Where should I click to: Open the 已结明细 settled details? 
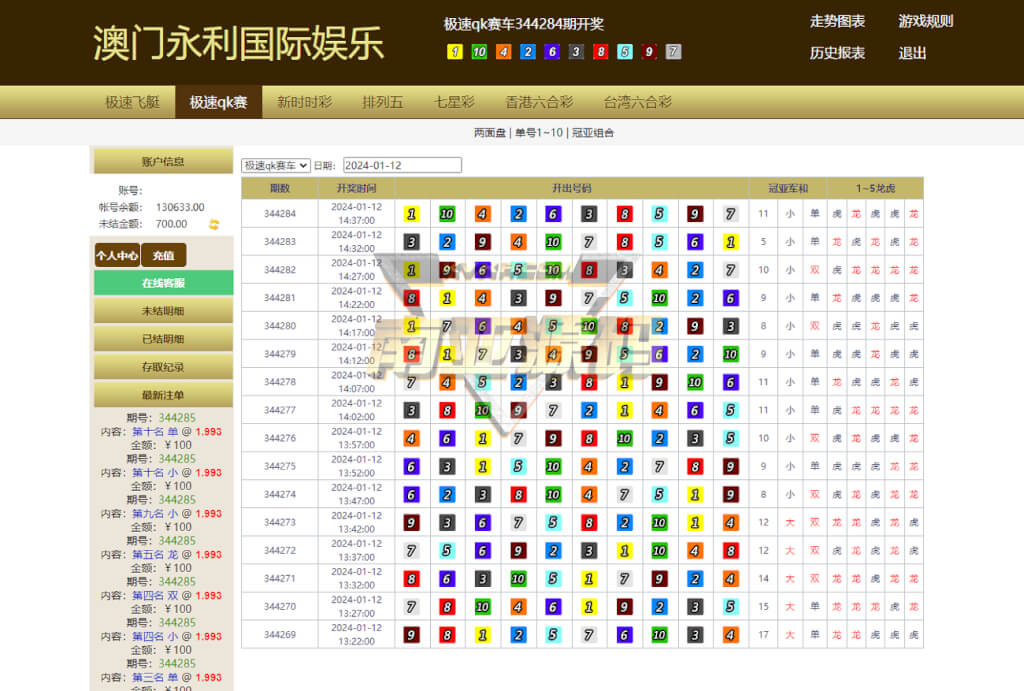pos(163,339)
